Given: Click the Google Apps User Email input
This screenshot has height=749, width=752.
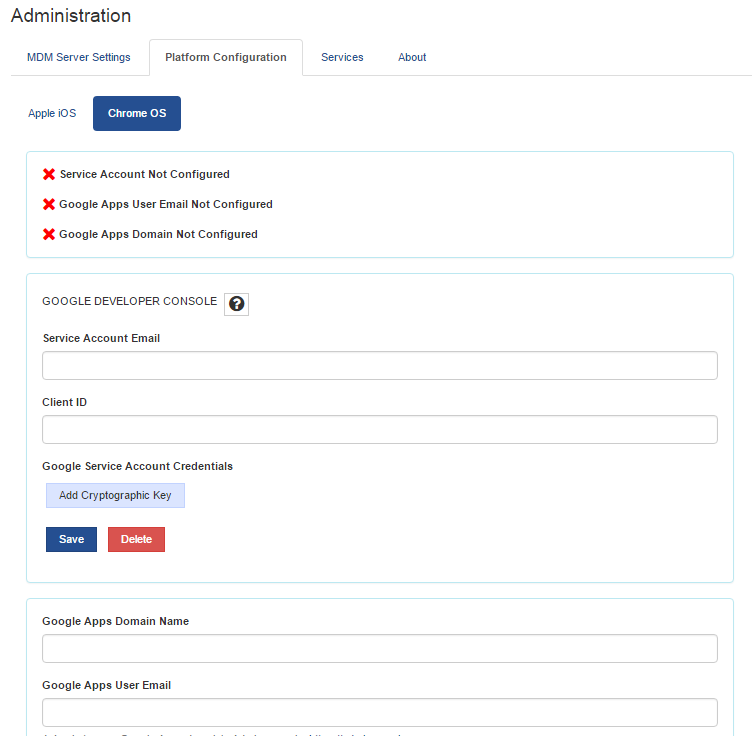Looking at the screenshot, I should pyautogui.click(x=380, y=712).
